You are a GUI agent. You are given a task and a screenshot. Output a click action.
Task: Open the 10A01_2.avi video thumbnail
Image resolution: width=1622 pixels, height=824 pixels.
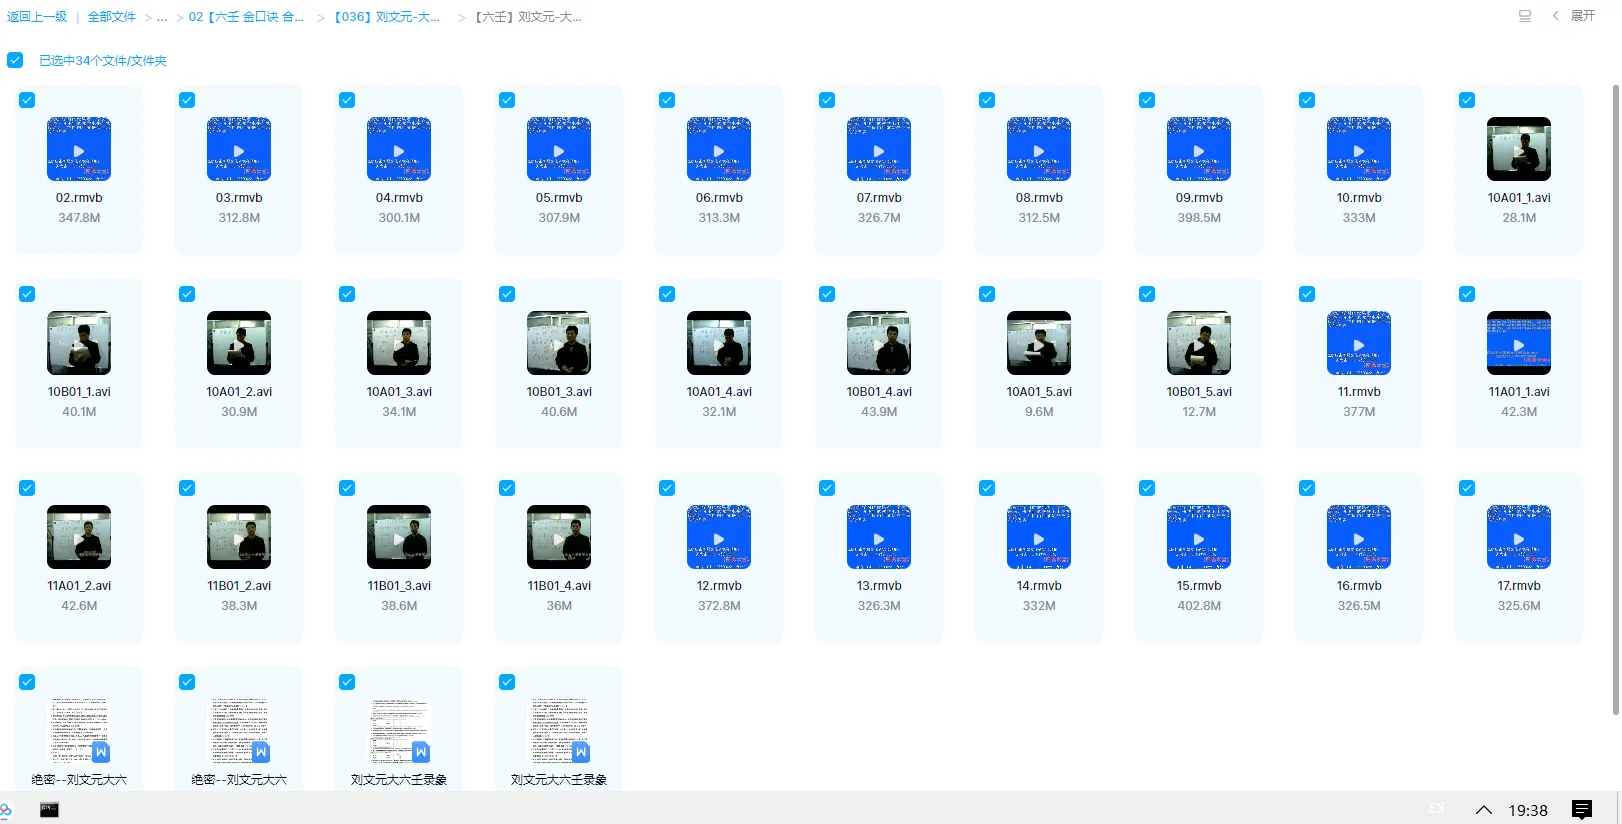click(239, 343)
